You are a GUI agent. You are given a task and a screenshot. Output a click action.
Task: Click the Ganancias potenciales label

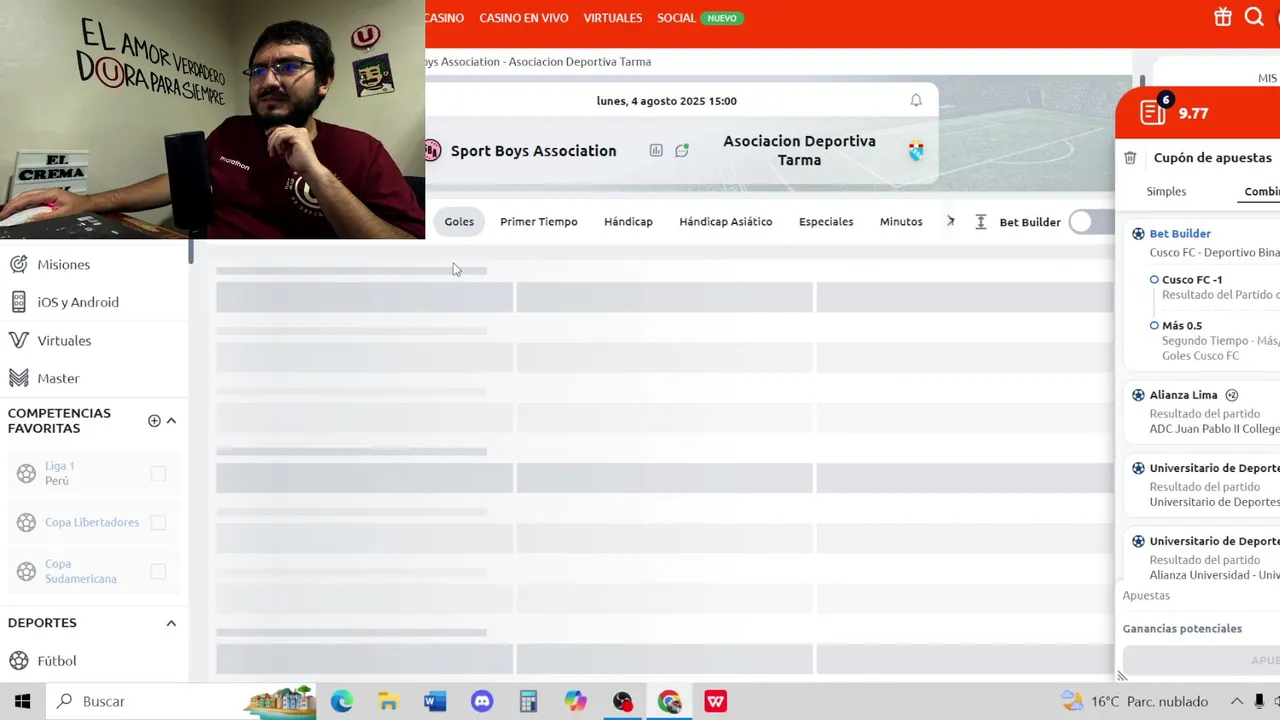click(1182, 629)
